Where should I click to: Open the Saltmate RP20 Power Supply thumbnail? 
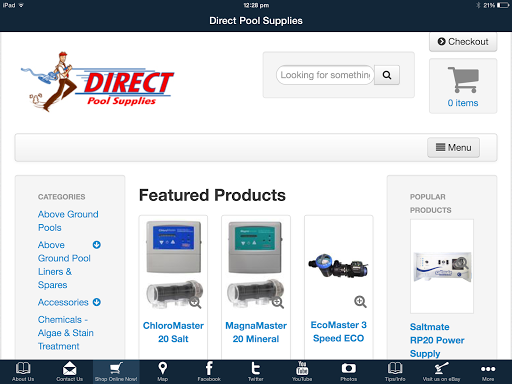point(442,266)
